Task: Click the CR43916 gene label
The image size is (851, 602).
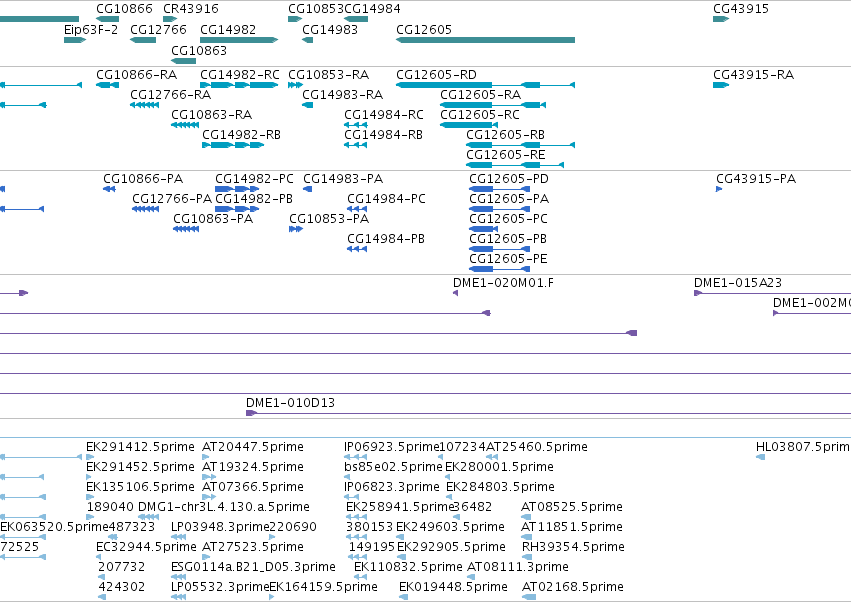Action: point(190,9)
